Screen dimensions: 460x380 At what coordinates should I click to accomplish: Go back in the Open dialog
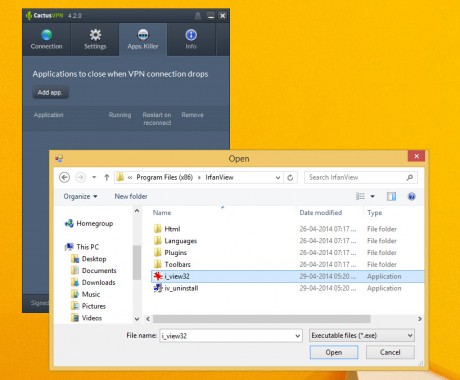point(64,177)
